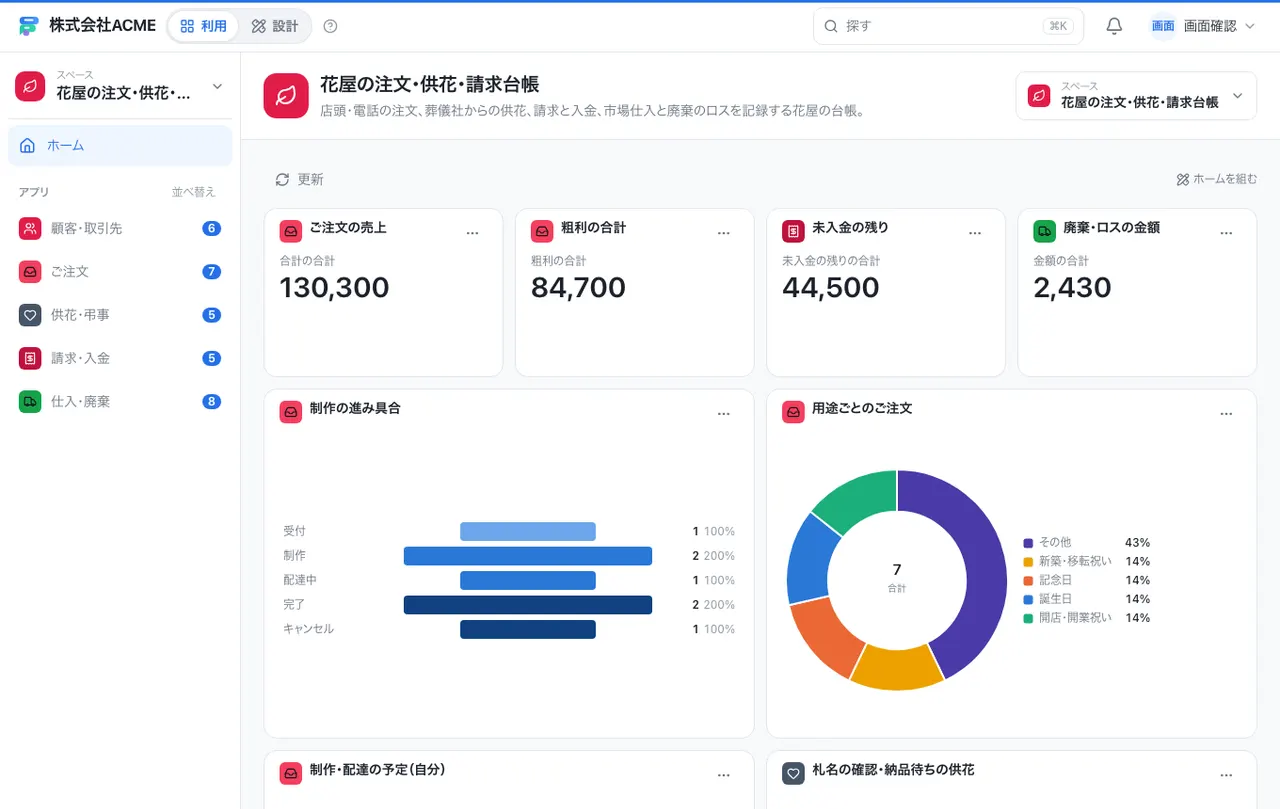Switch to 設計 mode
This screenshot has height=809, width=1280.
point(275,26)
